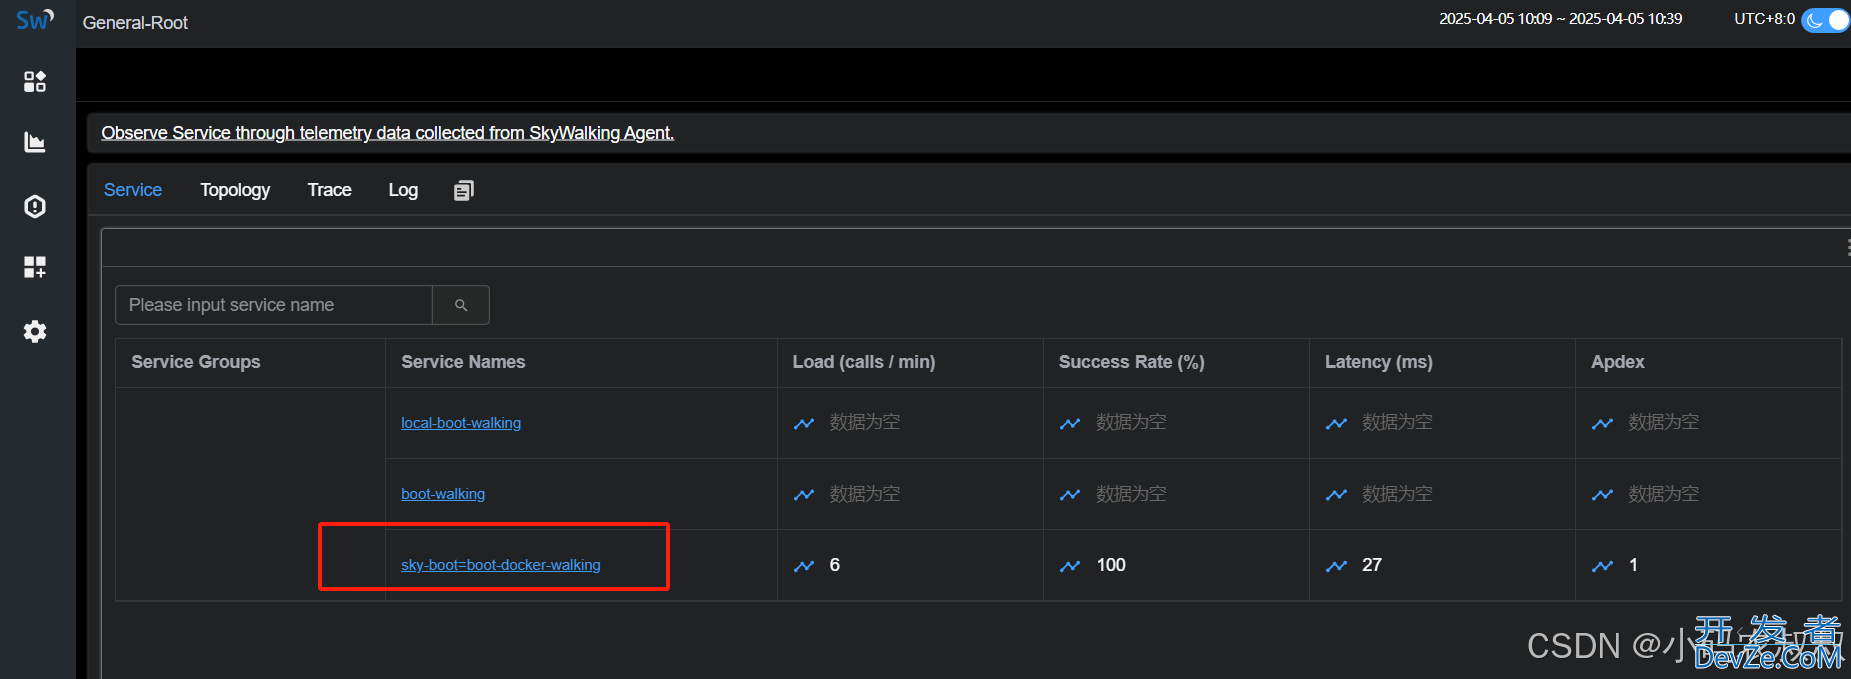Toggle the dark theme switch

coord(1826,20)
